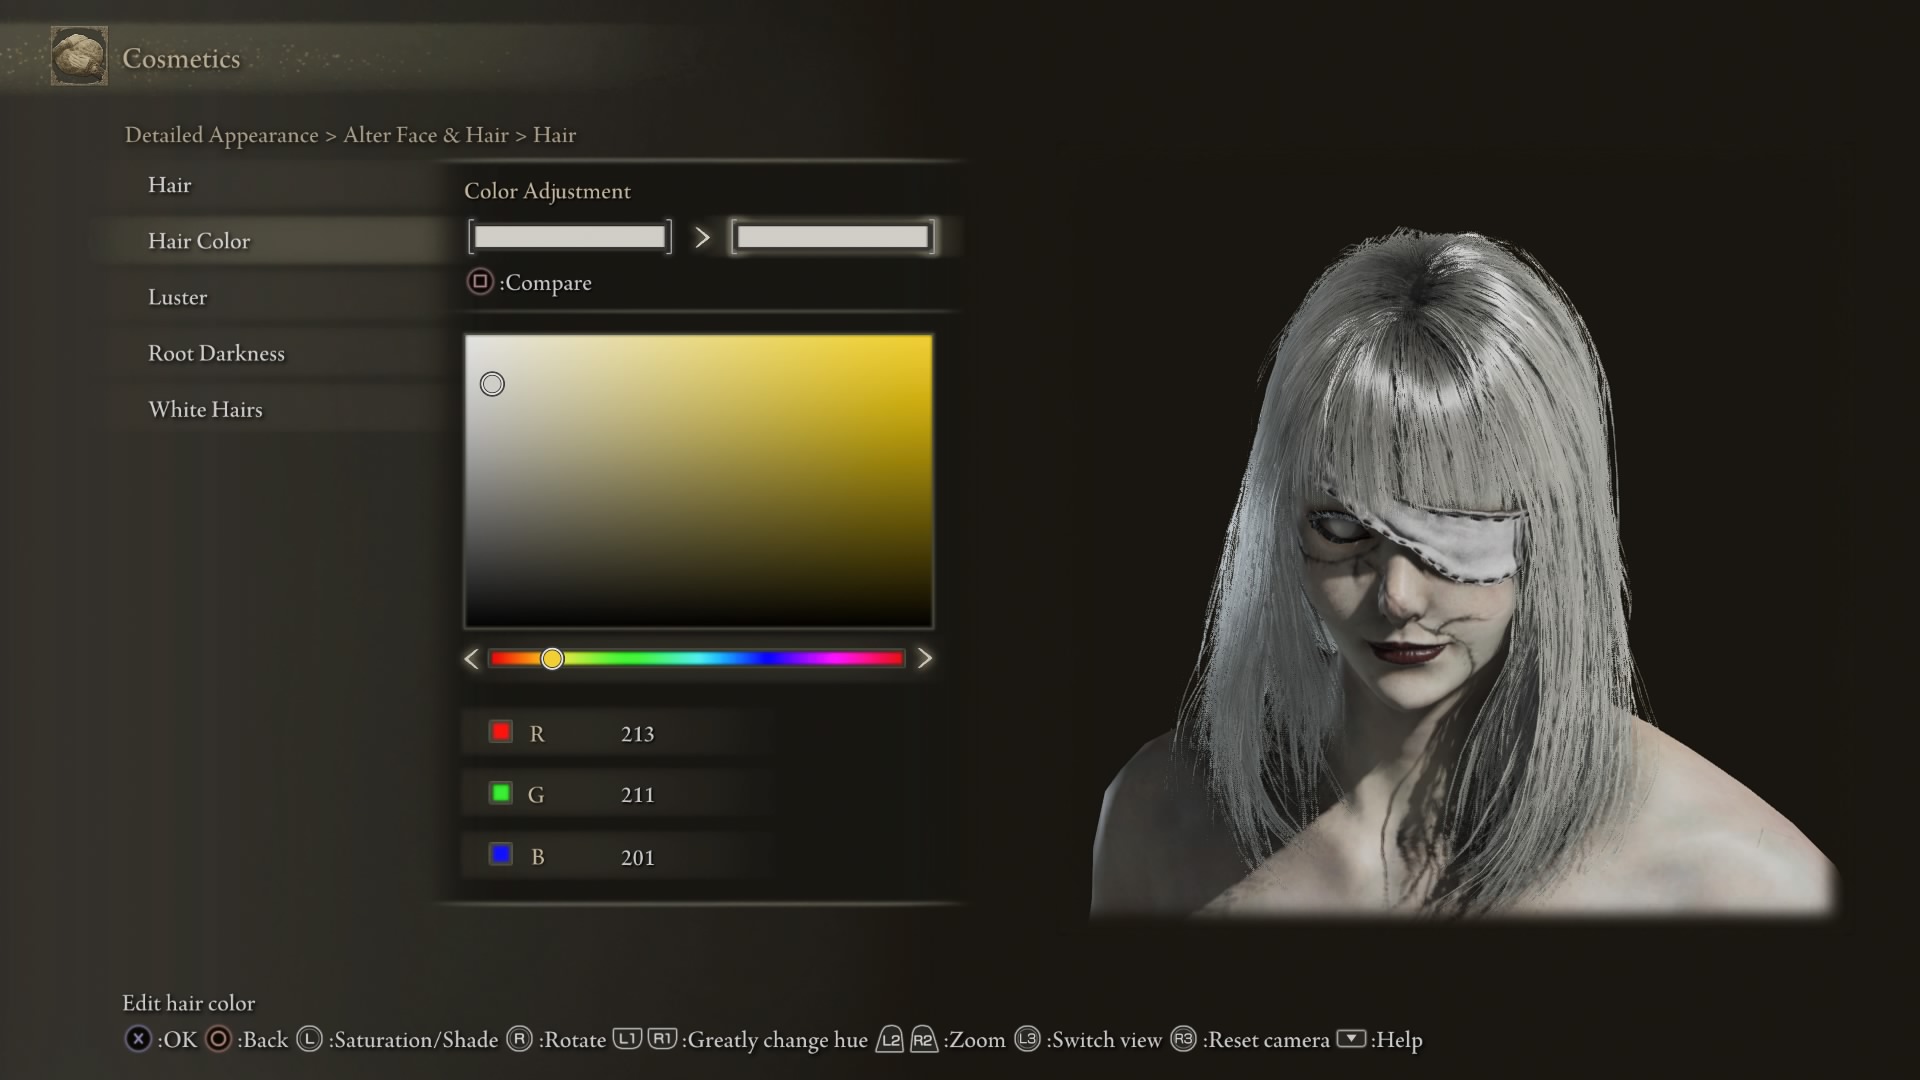Open the Root Darkness option
The image size is (1920, 1080).
coord(216,353)
